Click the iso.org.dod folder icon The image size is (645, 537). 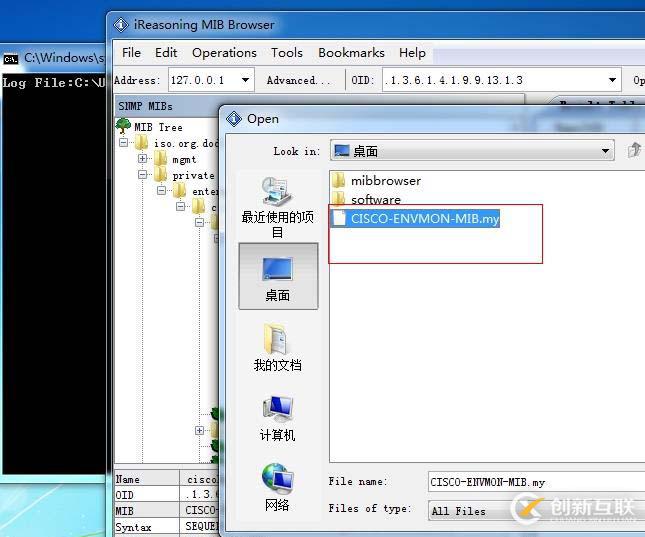point(141,143)
